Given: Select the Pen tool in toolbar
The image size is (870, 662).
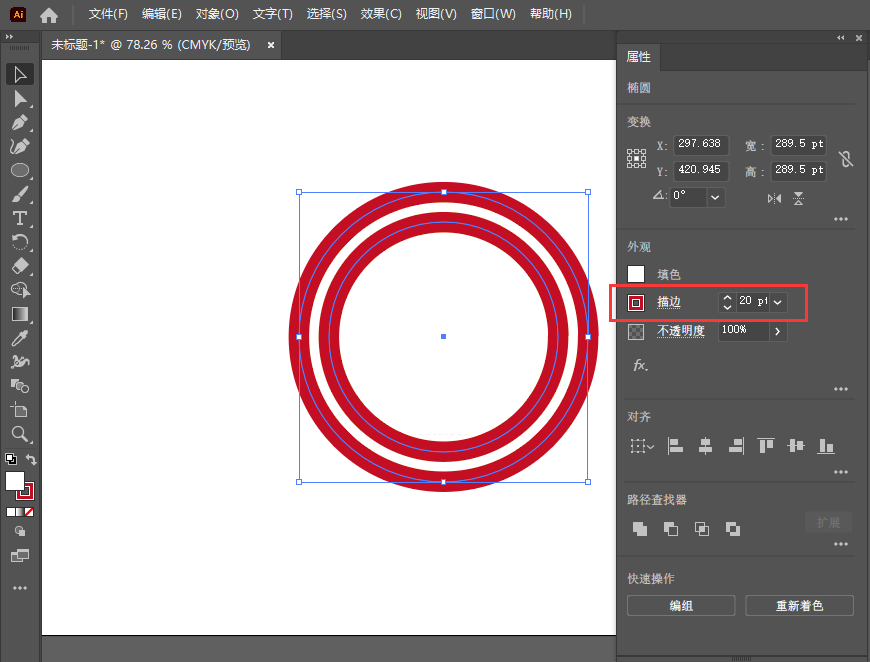Looking at the screenshot, I should 19,122.
